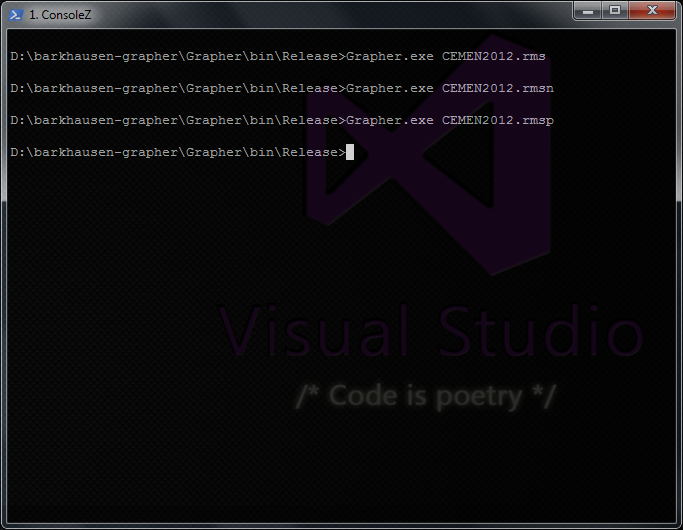This screenshot has height=530, width=683.
Task: Click the command line 'Grapher.exe CEMEN2012.rms'
Action: [x=446, y=57]
